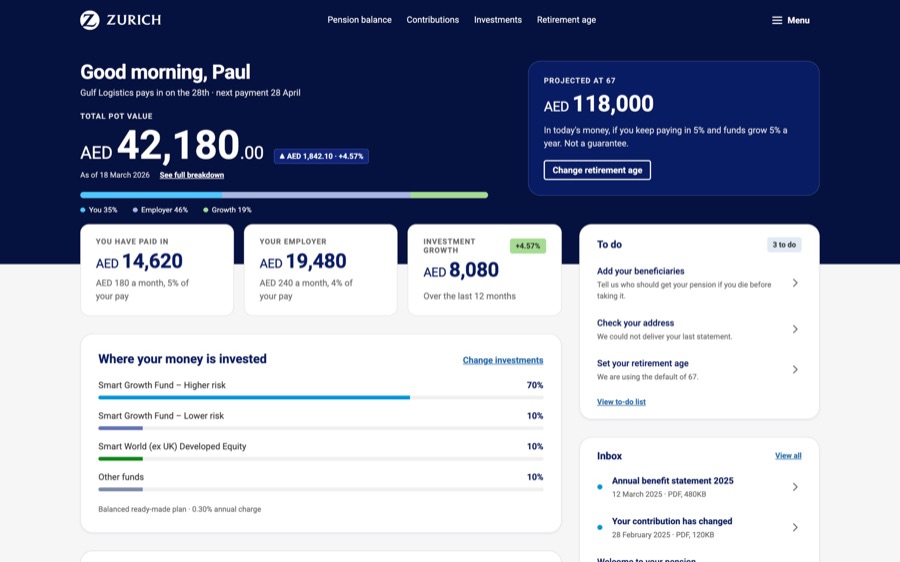
Task: Click unread dot beside contribution changed message
Action: [600, 527]
